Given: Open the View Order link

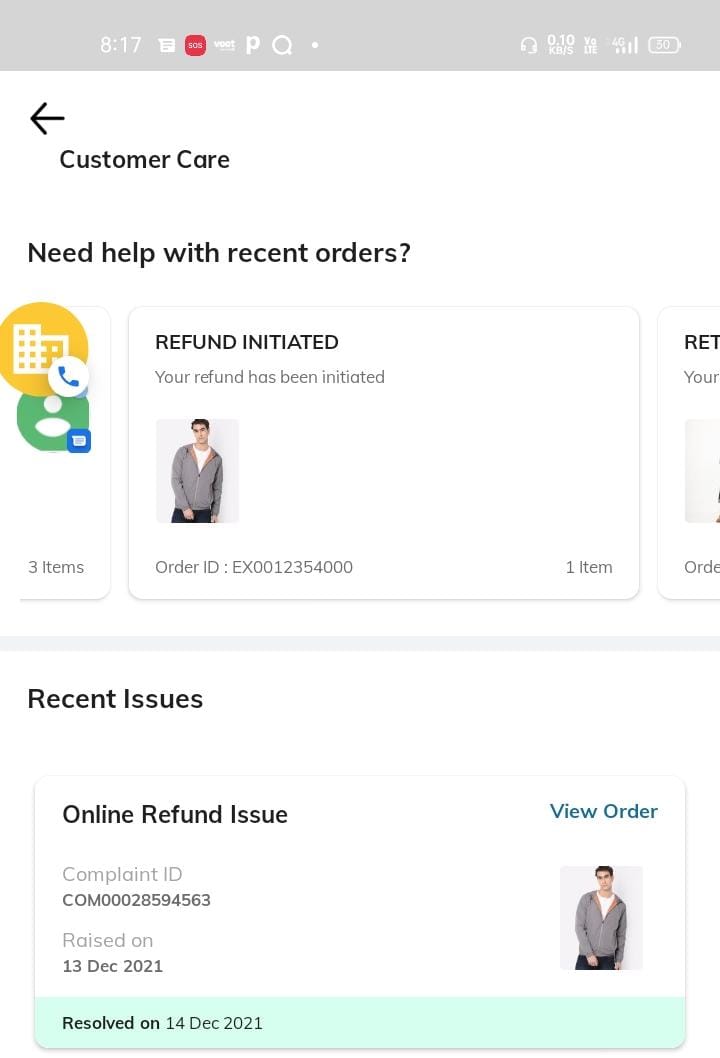Looking at the screenshot, I should point(603,811).
